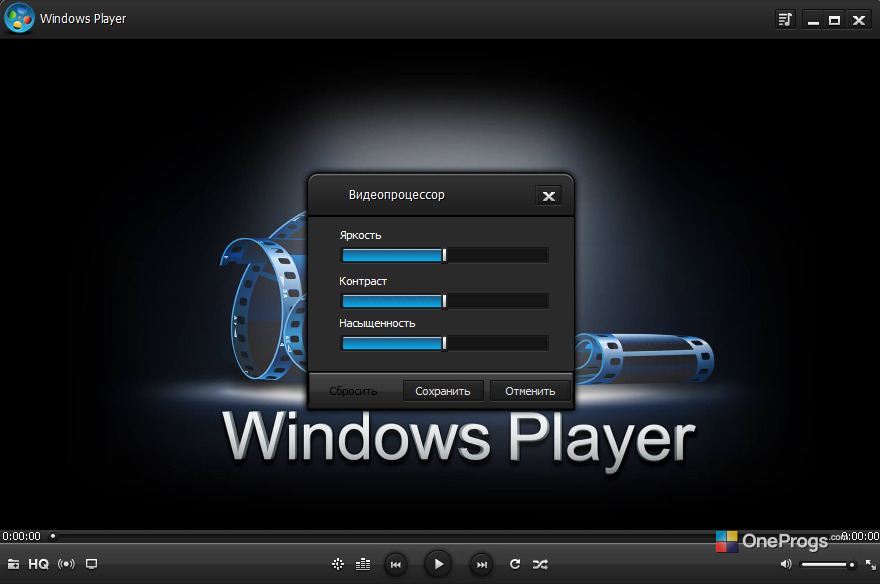880x584 pixels.
Task: Click the elapsed time 0:00:00 on left
Action: [x=21, y=536]
